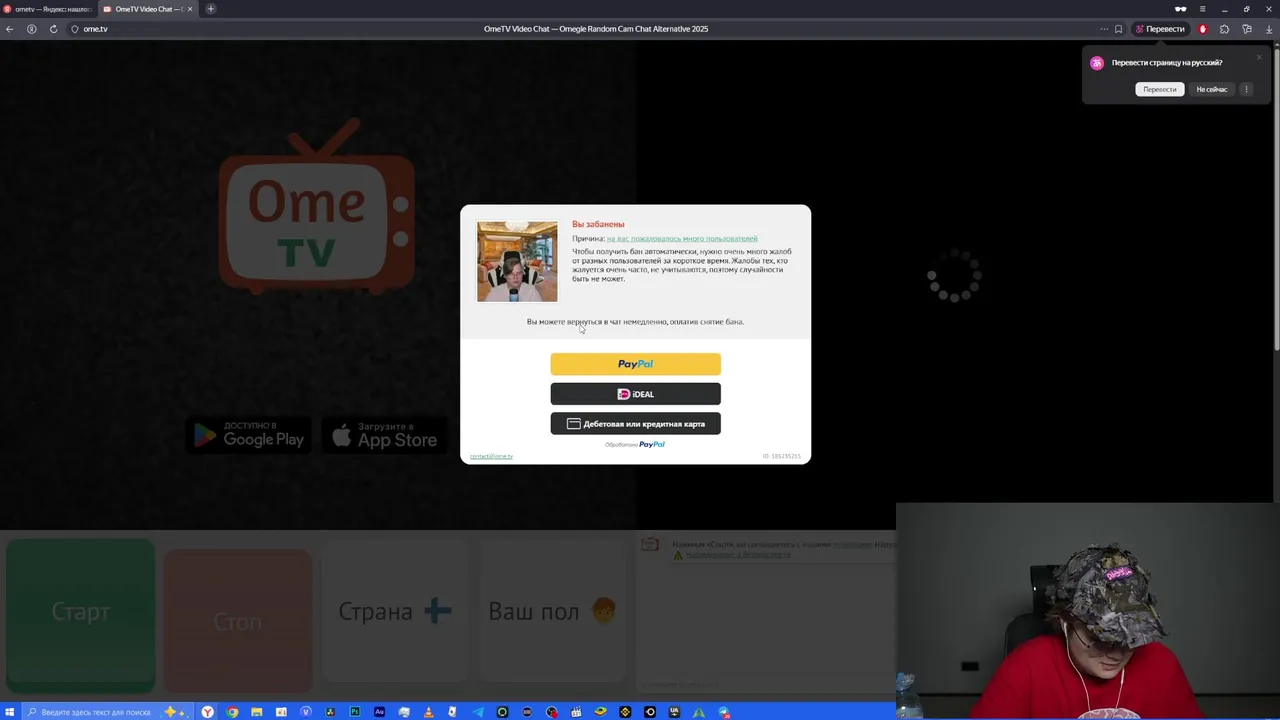This screenshot has width=1280, height=720.
Task: Open the downloads arrow icon
Action: click(1270, 29)
